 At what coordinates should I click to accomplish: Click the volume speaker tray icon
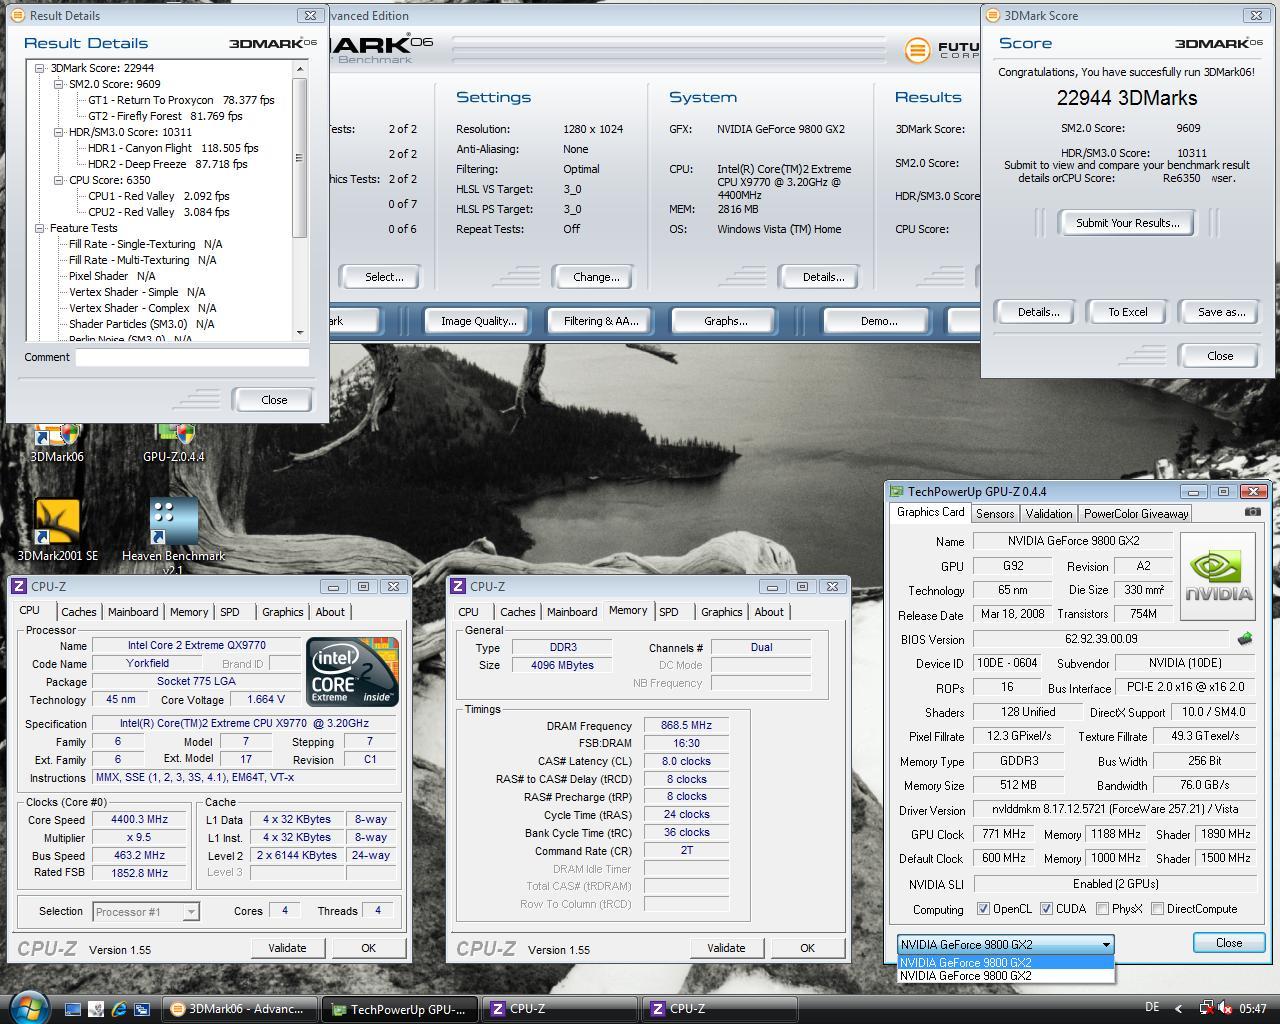pyautogui.click(x=1227, y=1009)
